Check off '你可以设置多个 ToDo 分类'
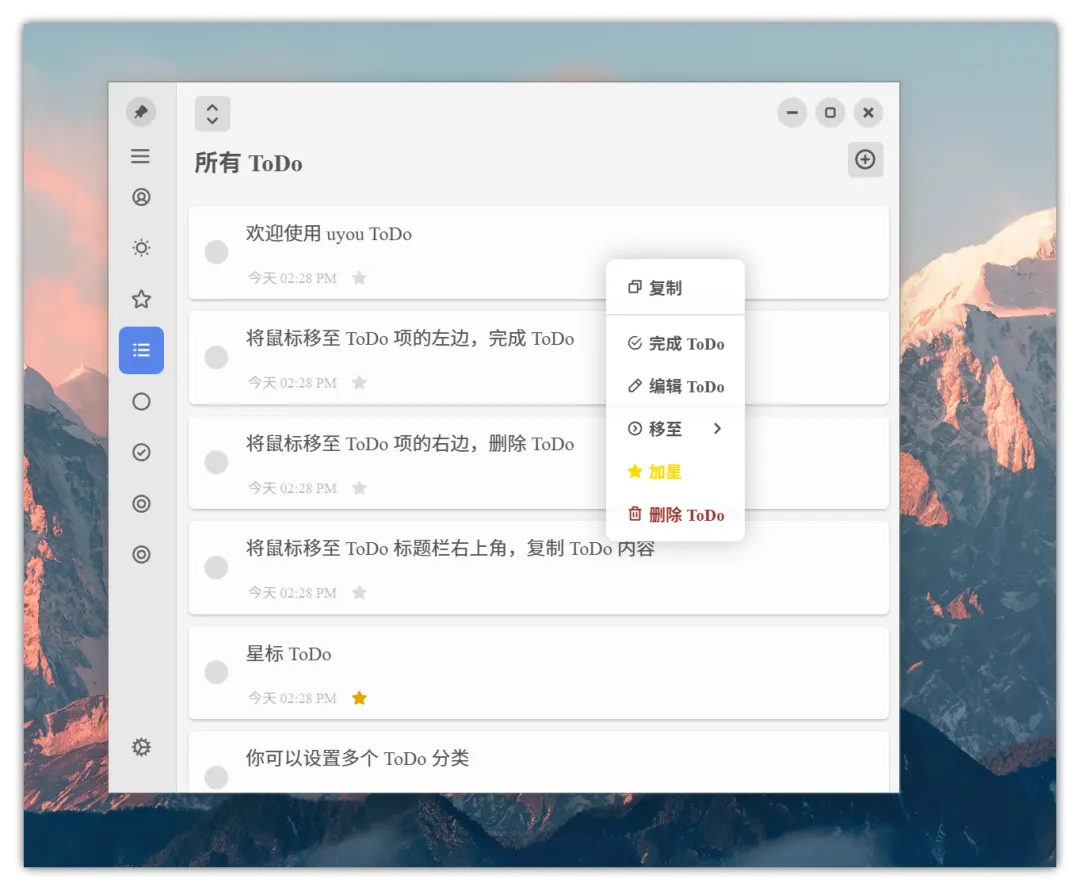 216,777
